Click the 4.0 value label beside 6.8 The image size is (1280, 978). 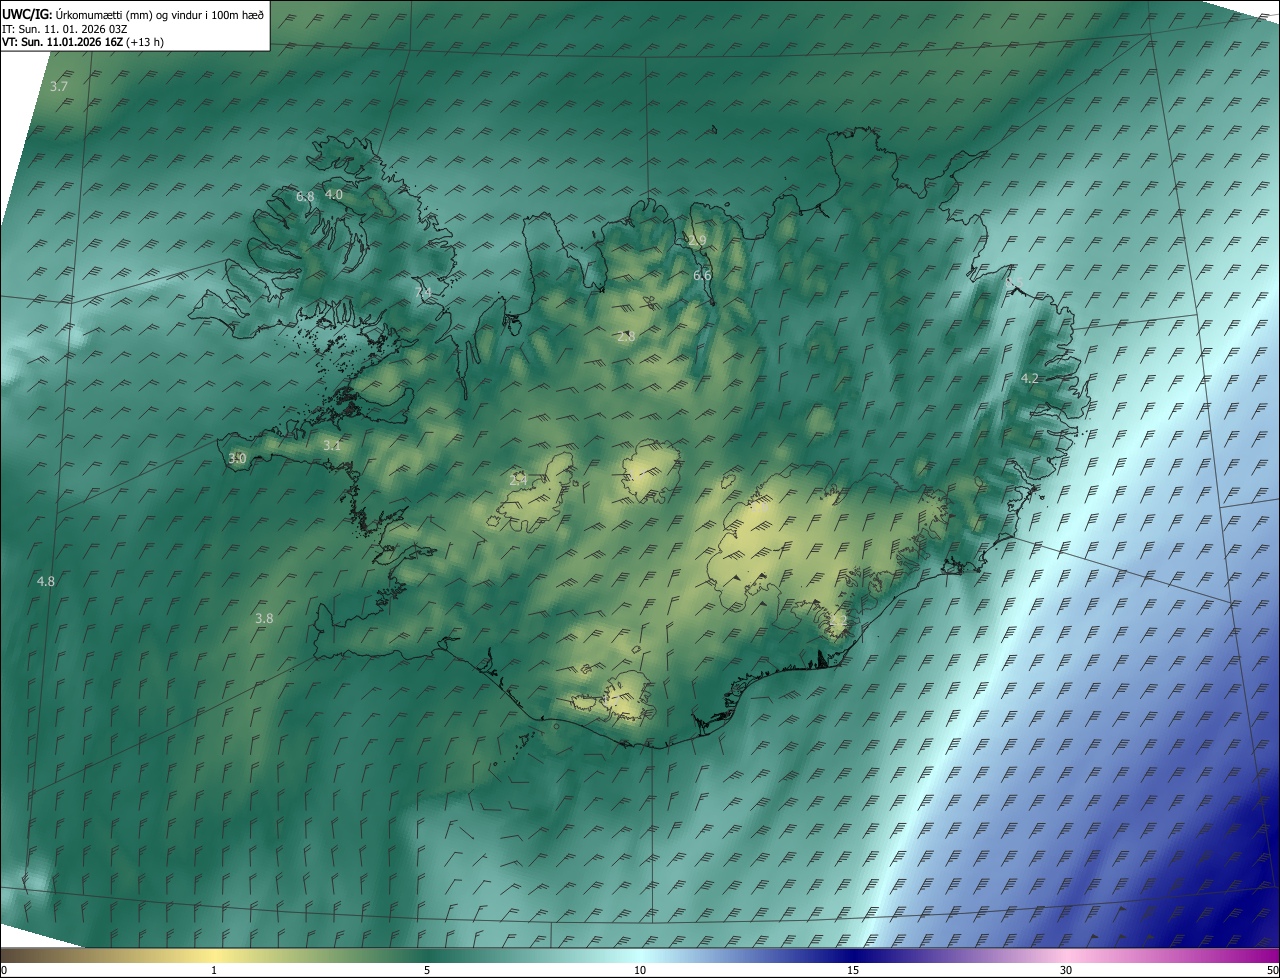point(334,194)
